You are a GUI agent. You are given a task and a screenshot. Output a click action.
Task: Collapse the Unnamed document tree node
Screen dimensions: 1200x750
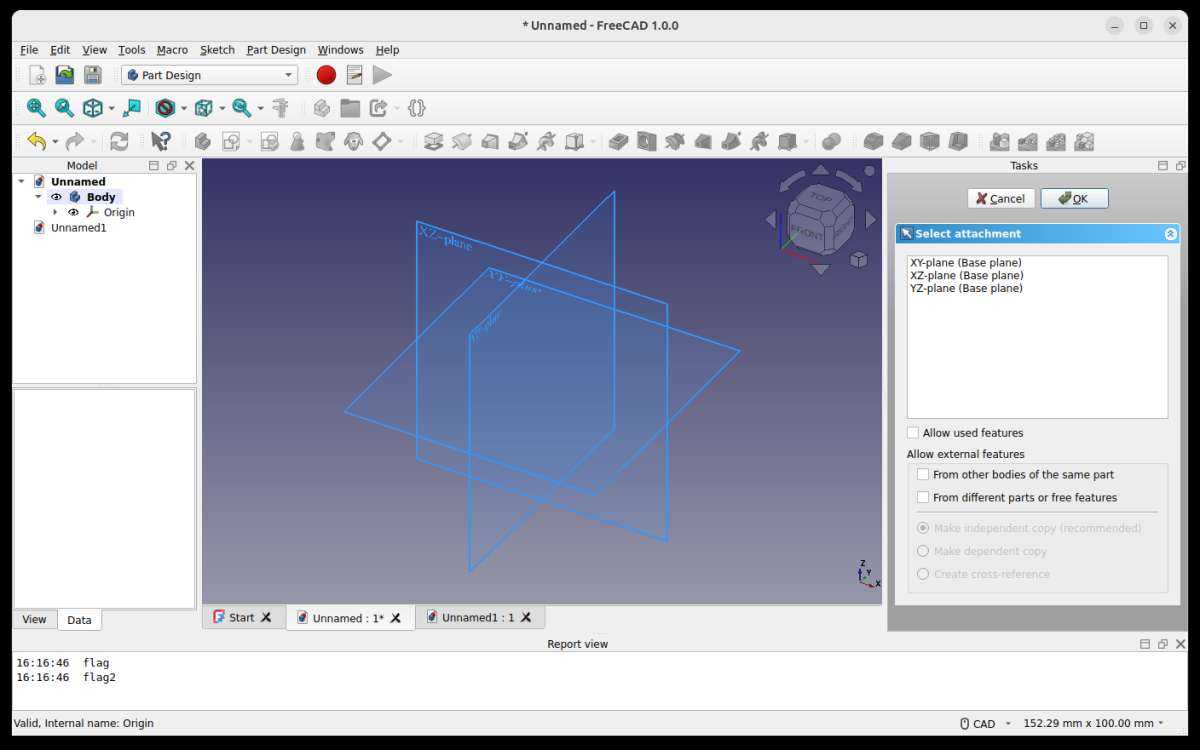tap(22, 182)
